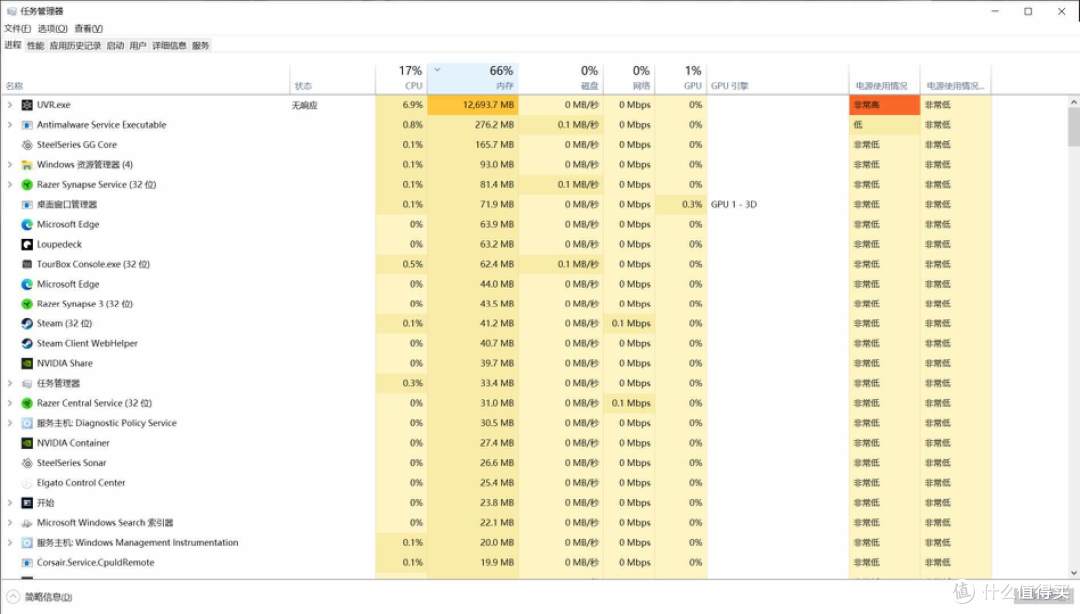Click the Task Manager icon in title bar
Image resolution: width=1080 pixels, height=614 pixels.
(x=11, y=10)
